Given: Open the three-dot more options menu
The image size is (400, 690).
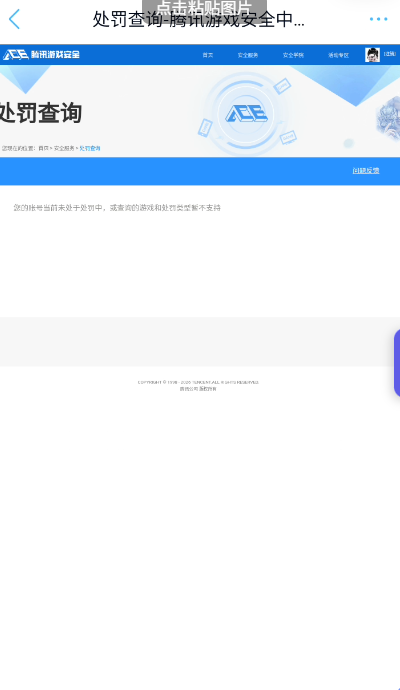Looking at the screenshot, I should (x=378, y=19).
